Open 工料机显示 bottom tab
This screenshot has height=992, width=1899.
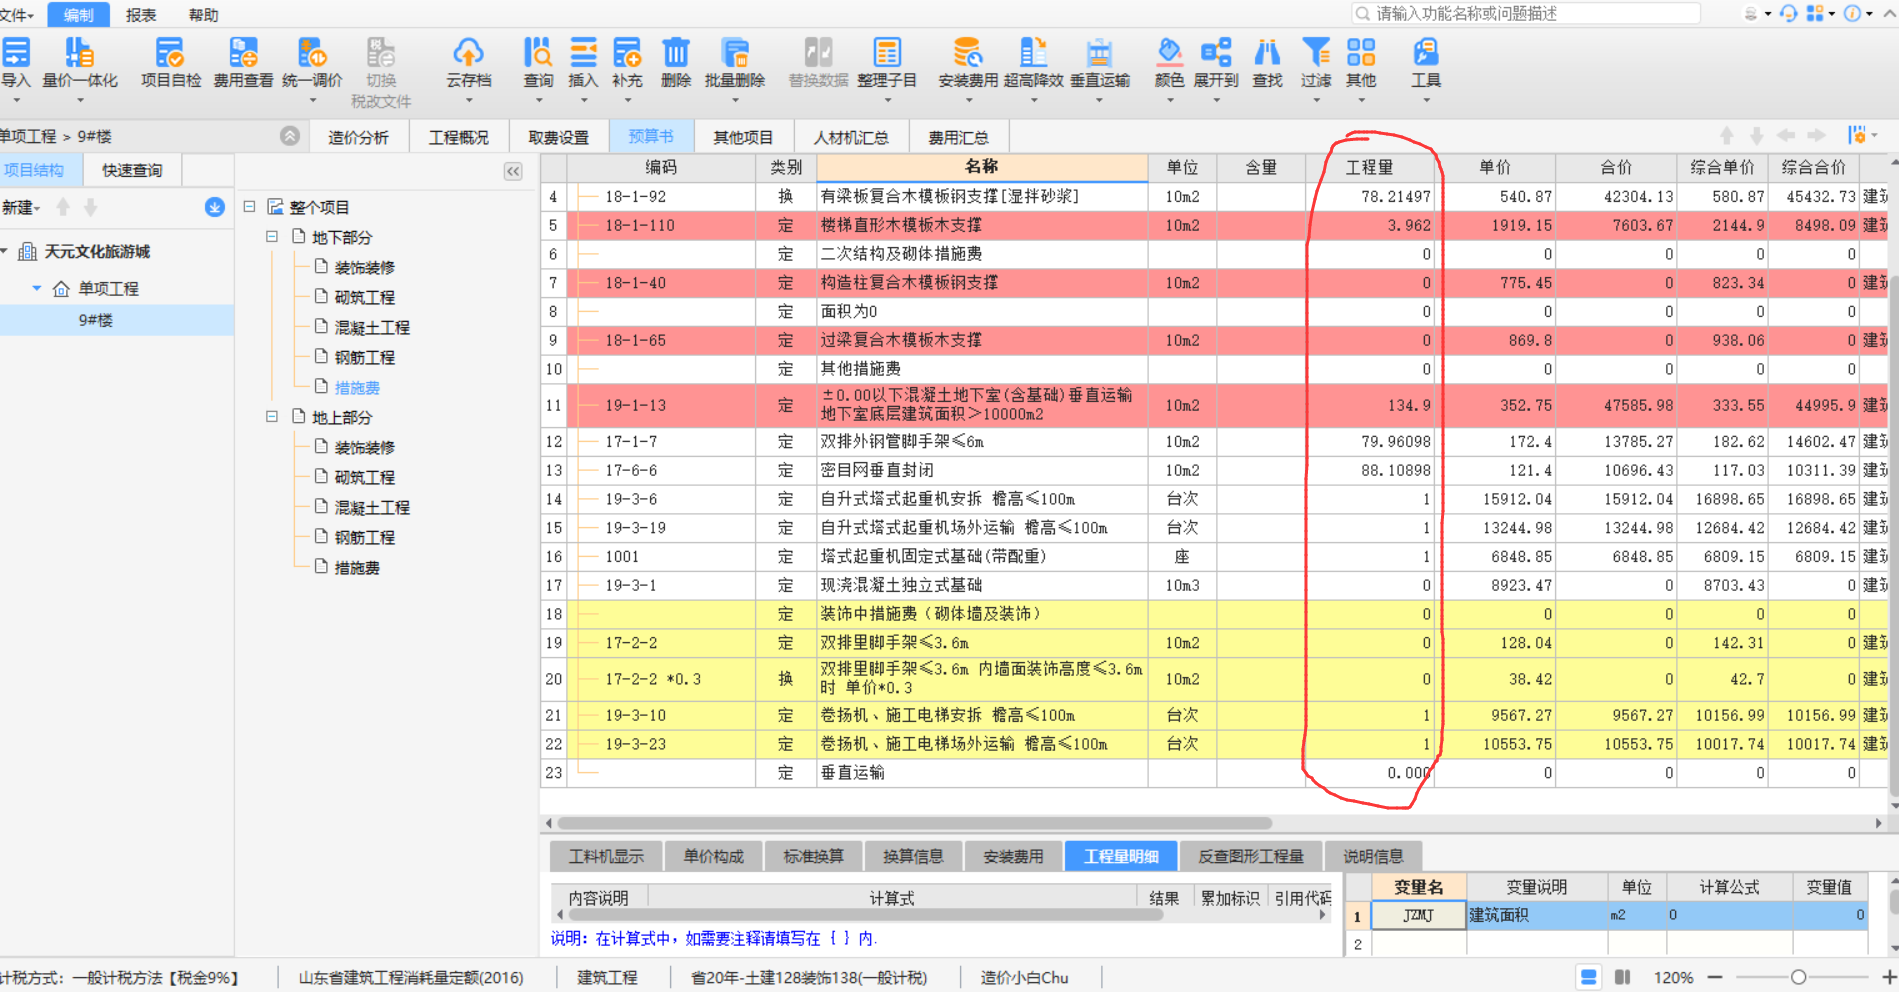[x=606, y=856]
